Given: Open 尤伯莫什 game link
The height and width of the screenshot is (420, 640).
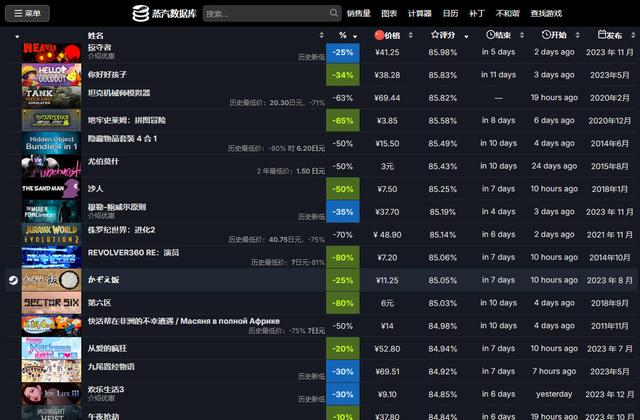Looking at the screenshot, I should pyautogui.click(x=103, y=162).
